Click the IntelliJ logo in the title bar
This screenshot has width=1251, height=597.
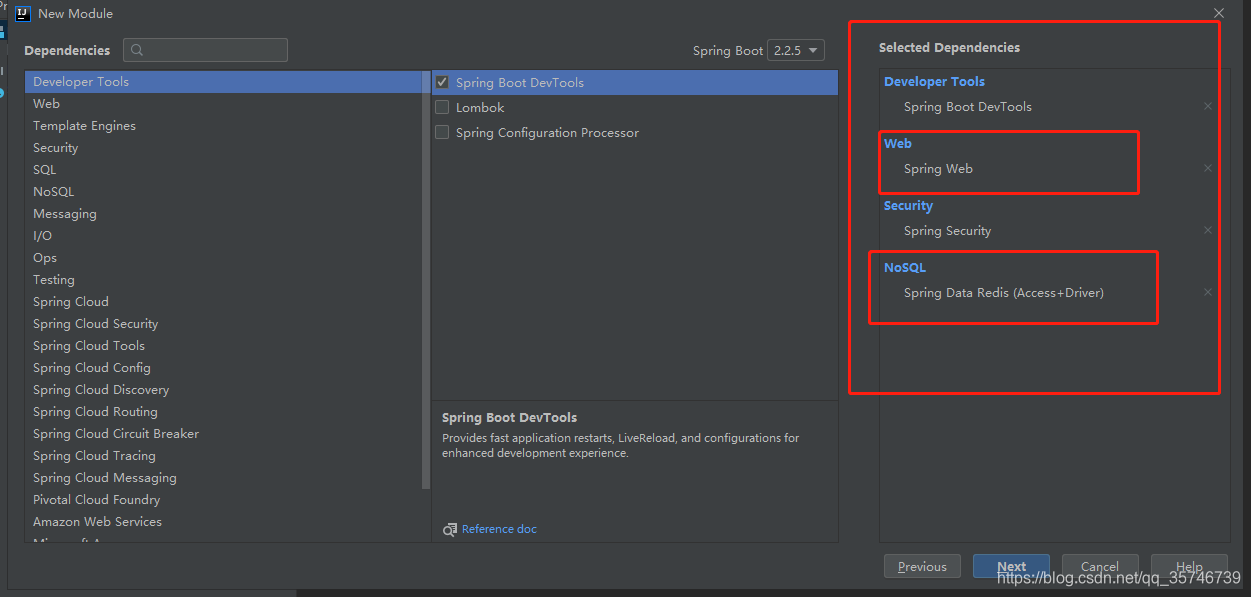point(22,13)
